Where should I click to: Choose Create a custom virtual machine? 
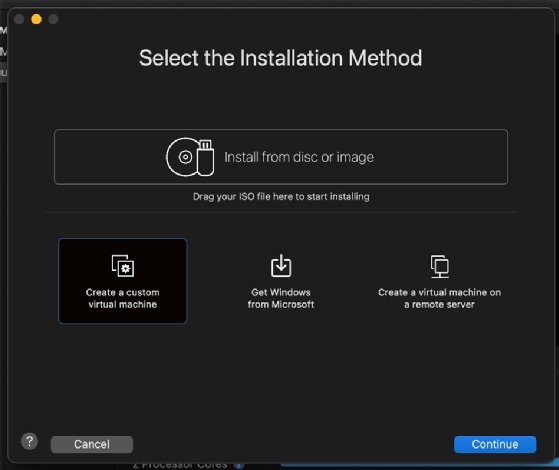[x=123, y=281]
